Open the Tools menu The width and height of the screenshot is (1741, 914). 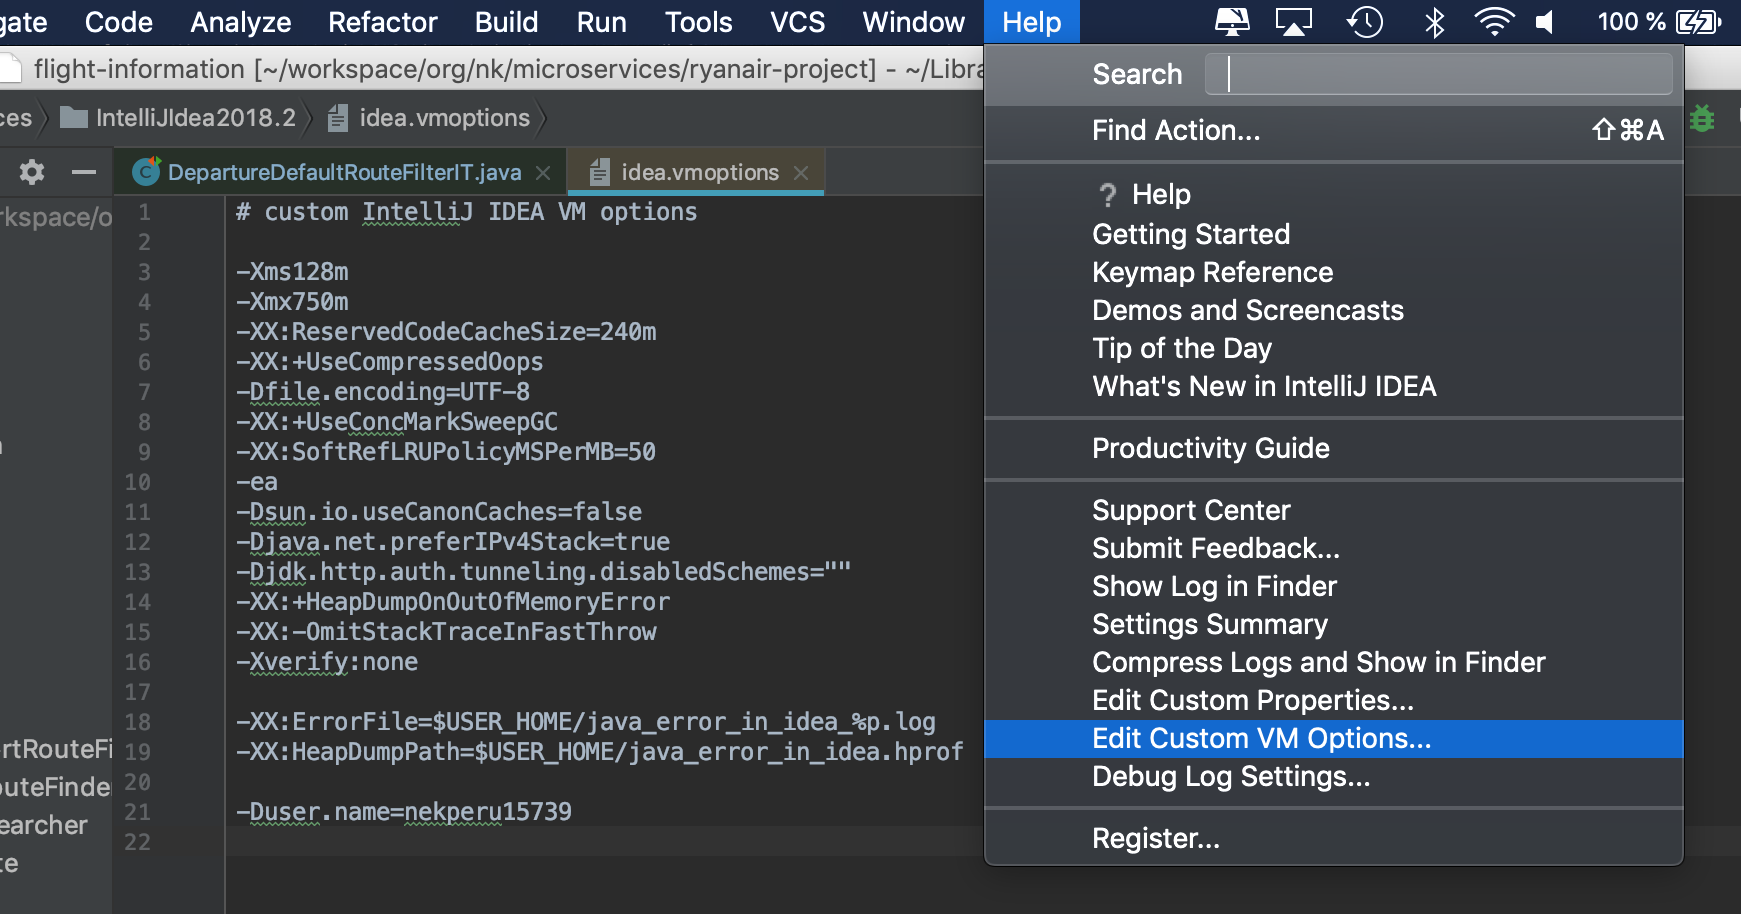tap(699, 22)
